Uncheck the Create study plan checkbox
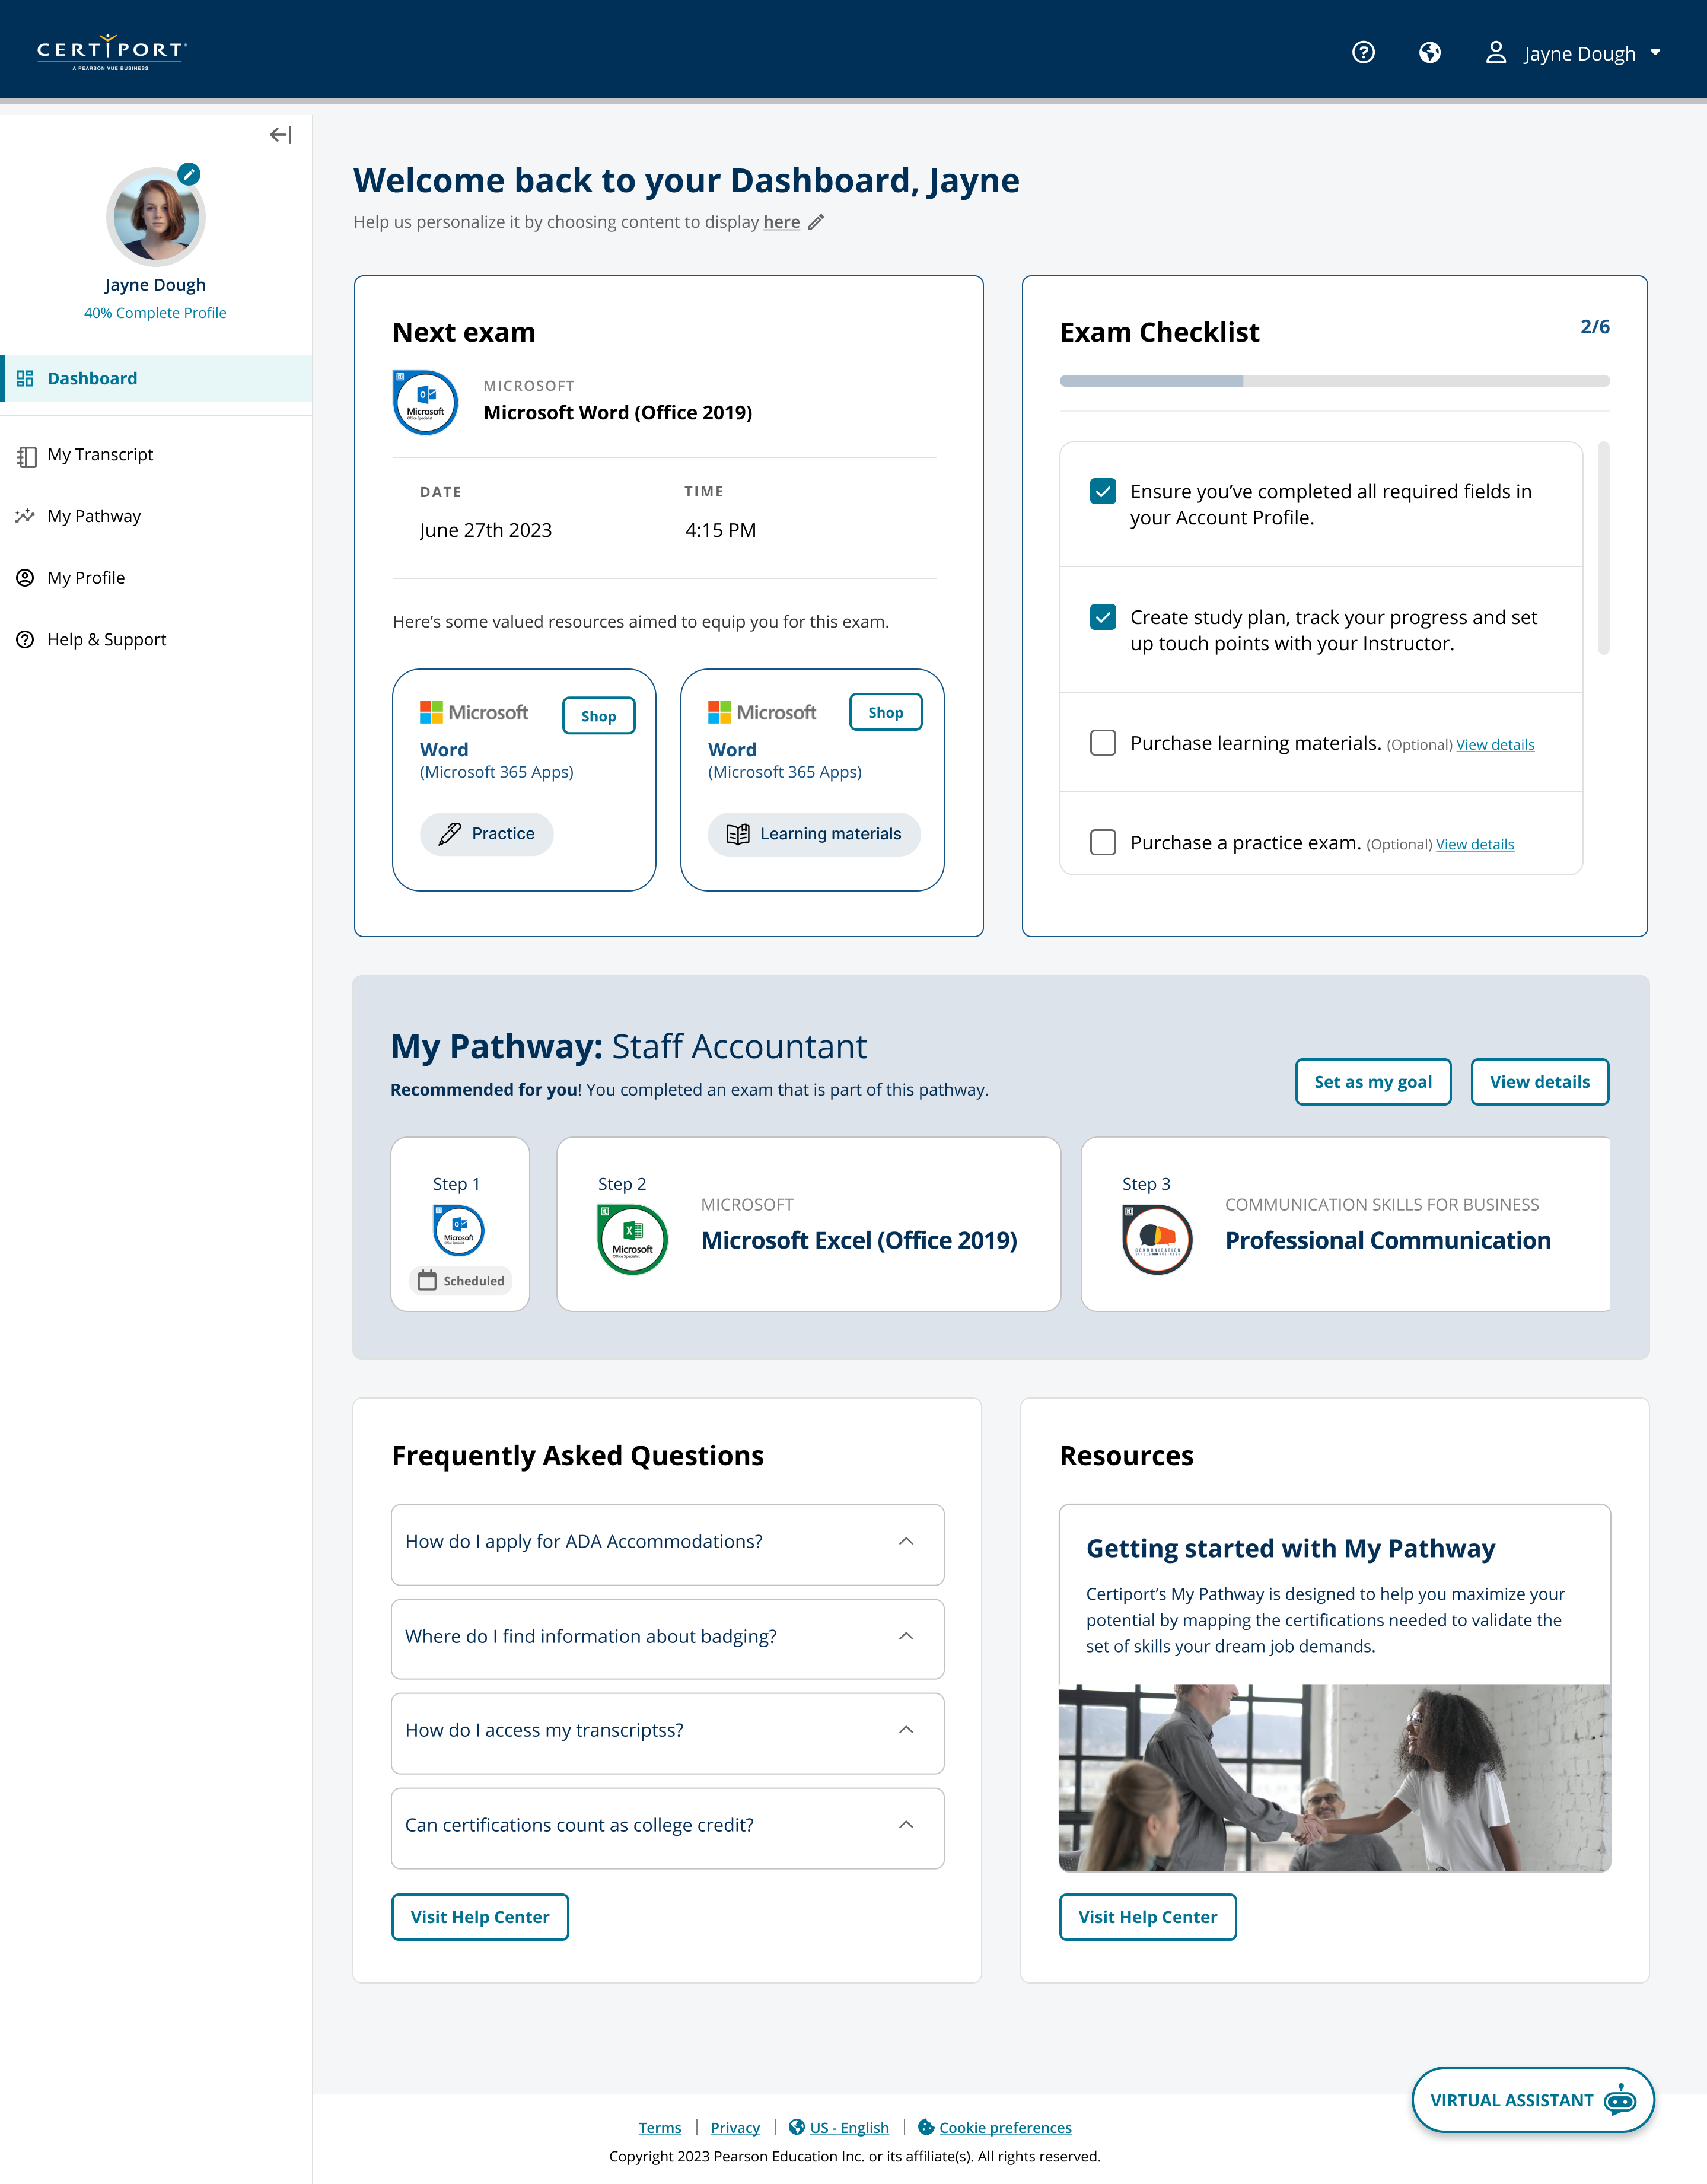 (x=1103, y=617)
